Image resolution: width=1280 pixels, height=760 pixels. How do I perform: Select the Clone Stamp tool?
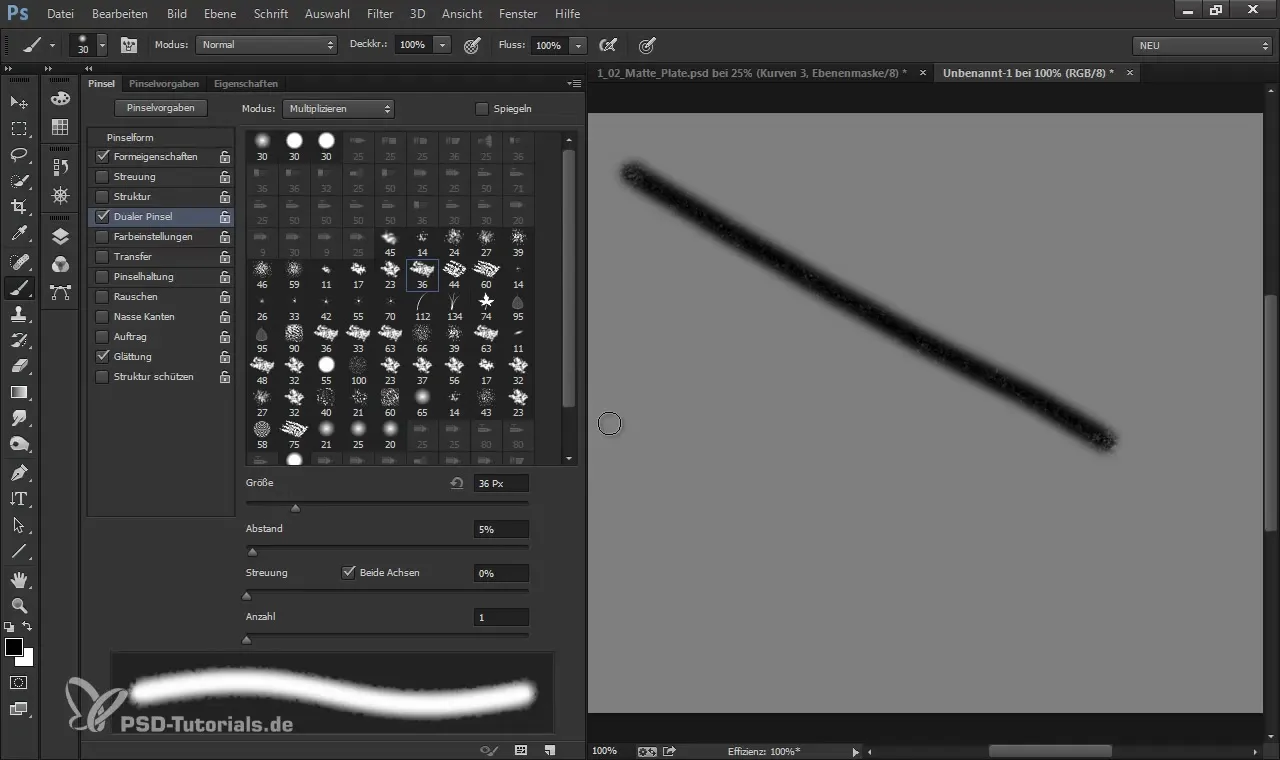tap(19, 314)
